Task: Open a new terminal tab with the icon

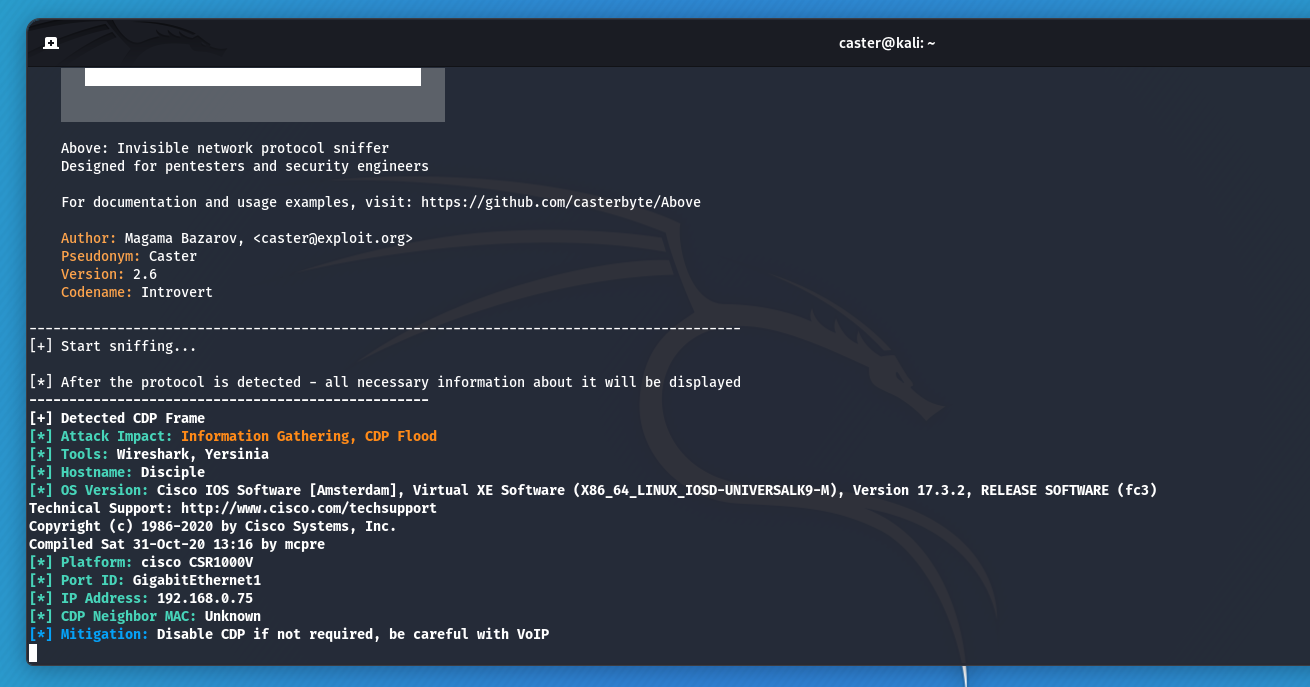Action: click(x=51, y=43)
